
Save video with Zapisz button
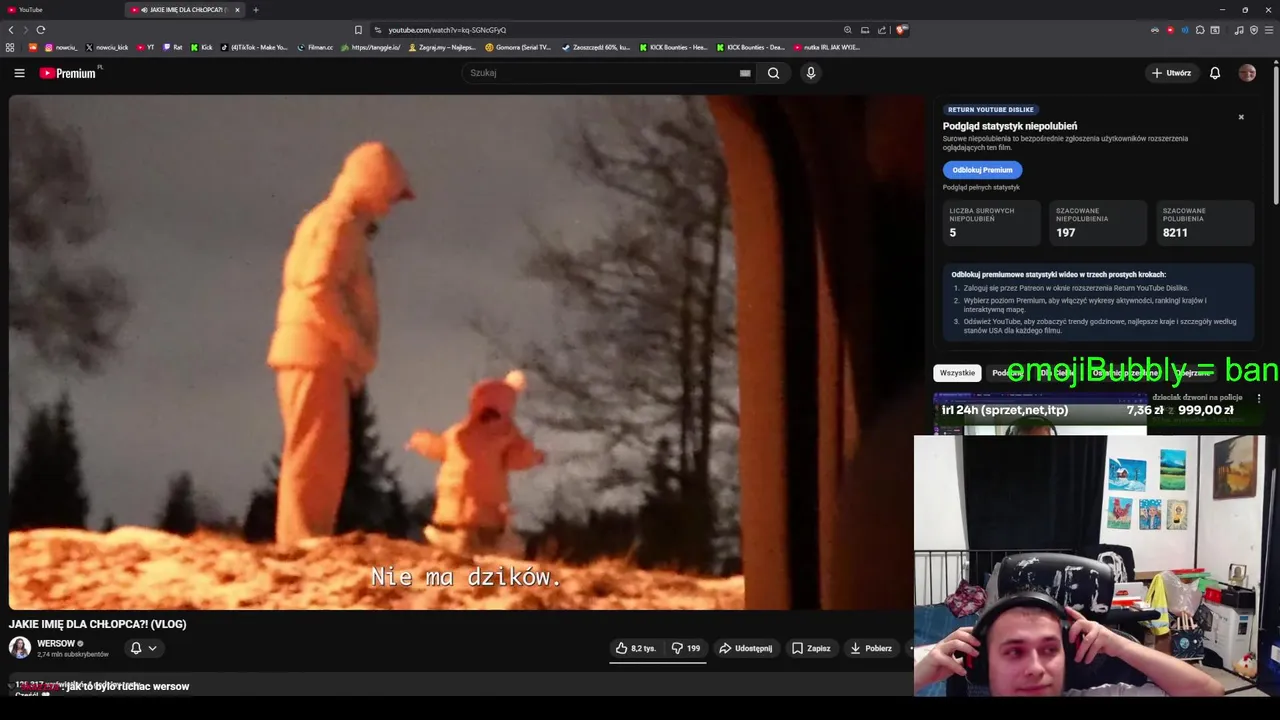coord(811,648)
